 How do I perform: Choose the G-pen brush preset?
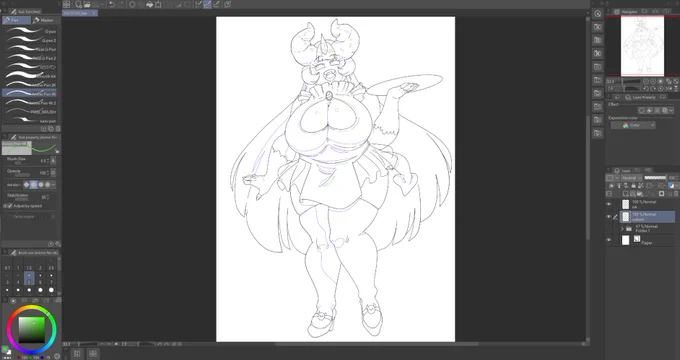(x=30, y=31)
